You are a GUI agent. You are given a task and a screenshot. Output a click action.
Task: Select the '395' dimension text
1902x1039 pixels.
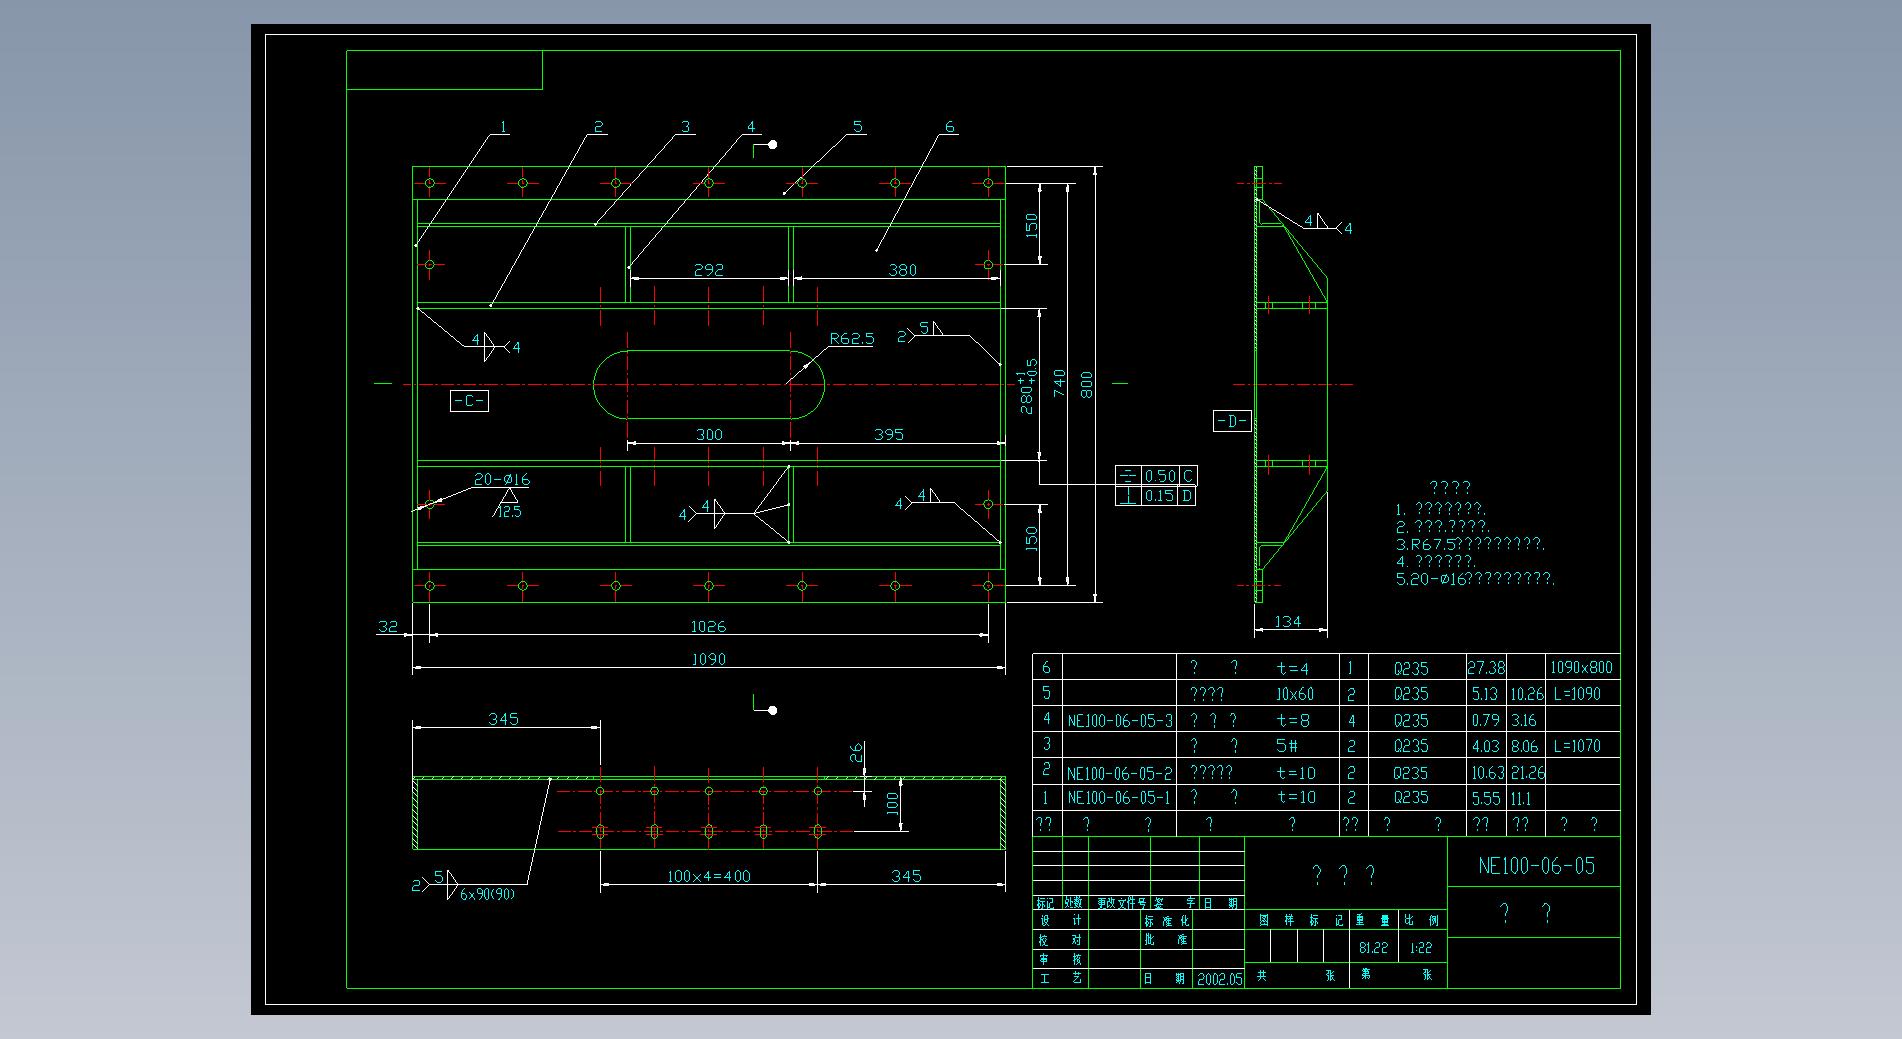[888, 435]
